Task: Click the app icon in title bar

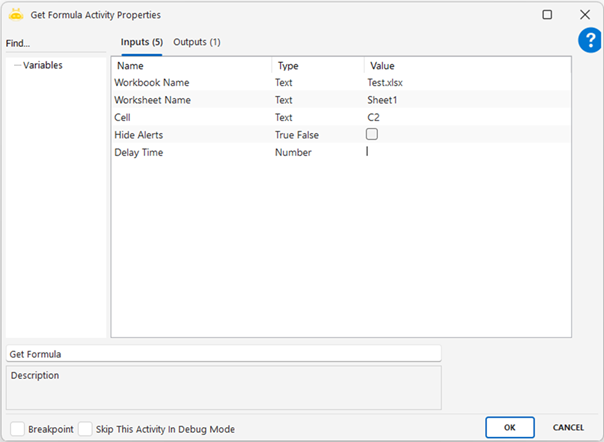Action: (16, 15)
